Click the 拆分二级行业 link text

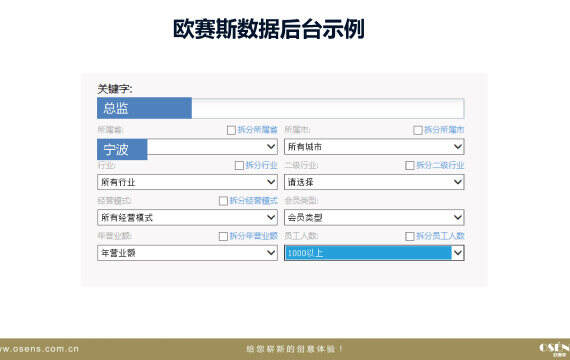(x=440, y=165)
